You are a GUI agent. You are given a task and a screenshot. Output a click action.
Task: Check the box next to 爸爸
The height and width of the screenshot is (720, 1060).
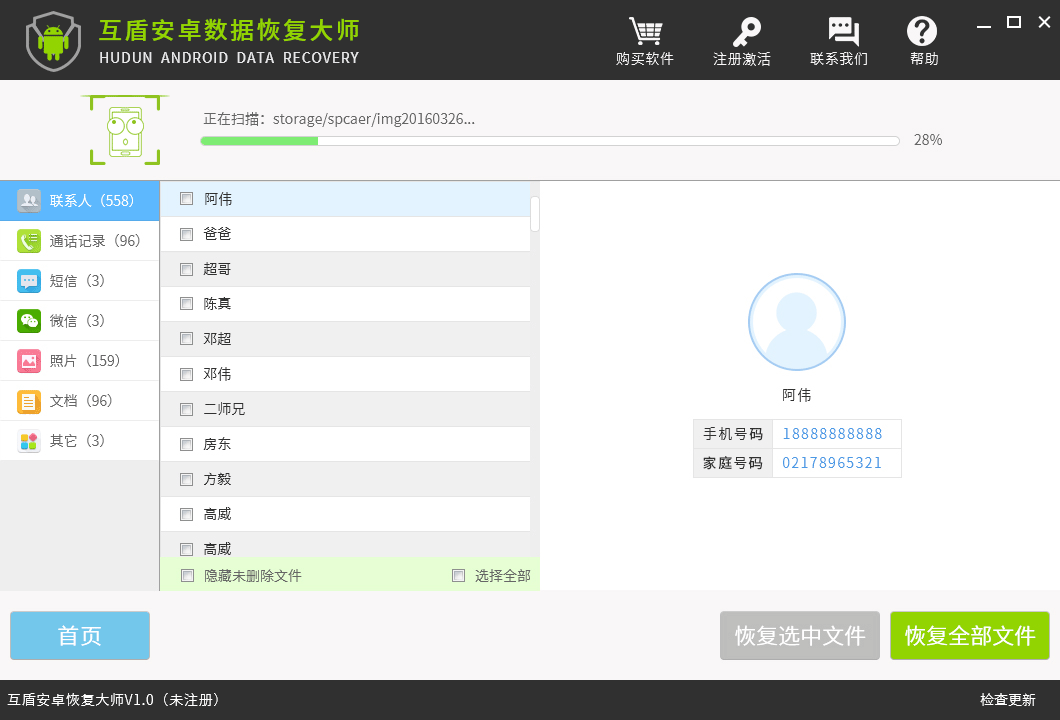(x=186, y=234)
